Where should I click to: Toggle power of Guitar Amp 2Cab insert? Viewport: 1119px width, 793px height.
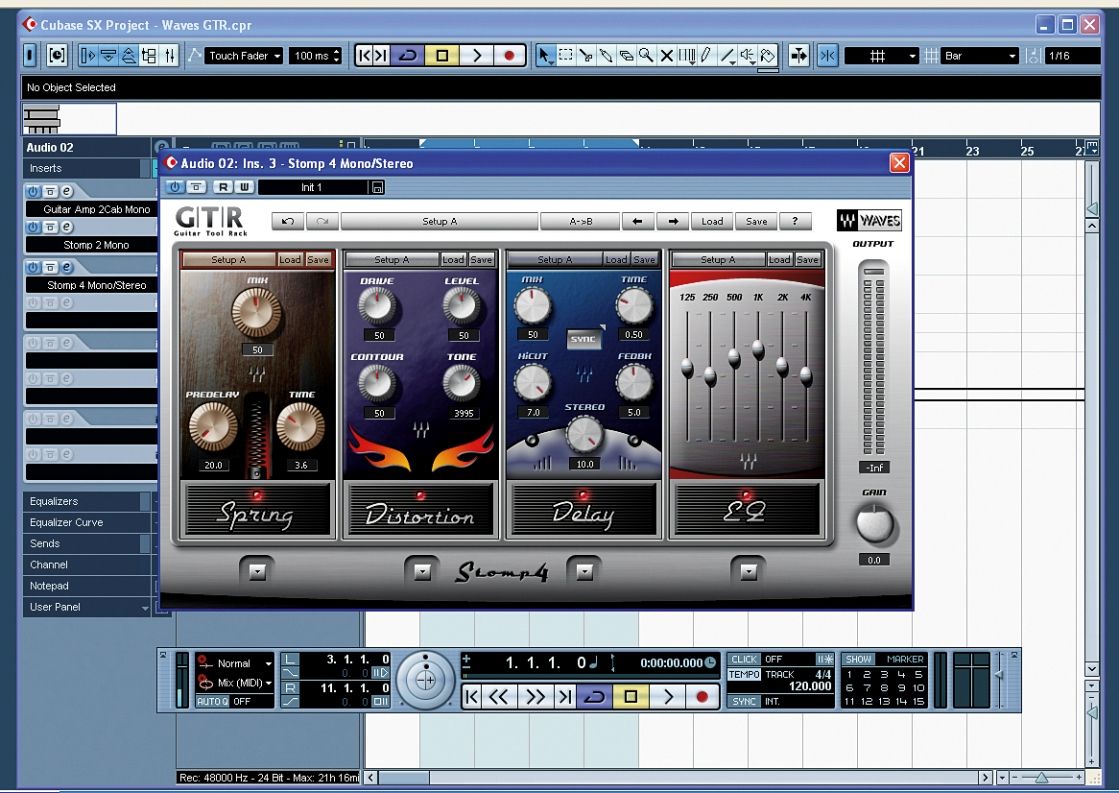click(33, 191)
